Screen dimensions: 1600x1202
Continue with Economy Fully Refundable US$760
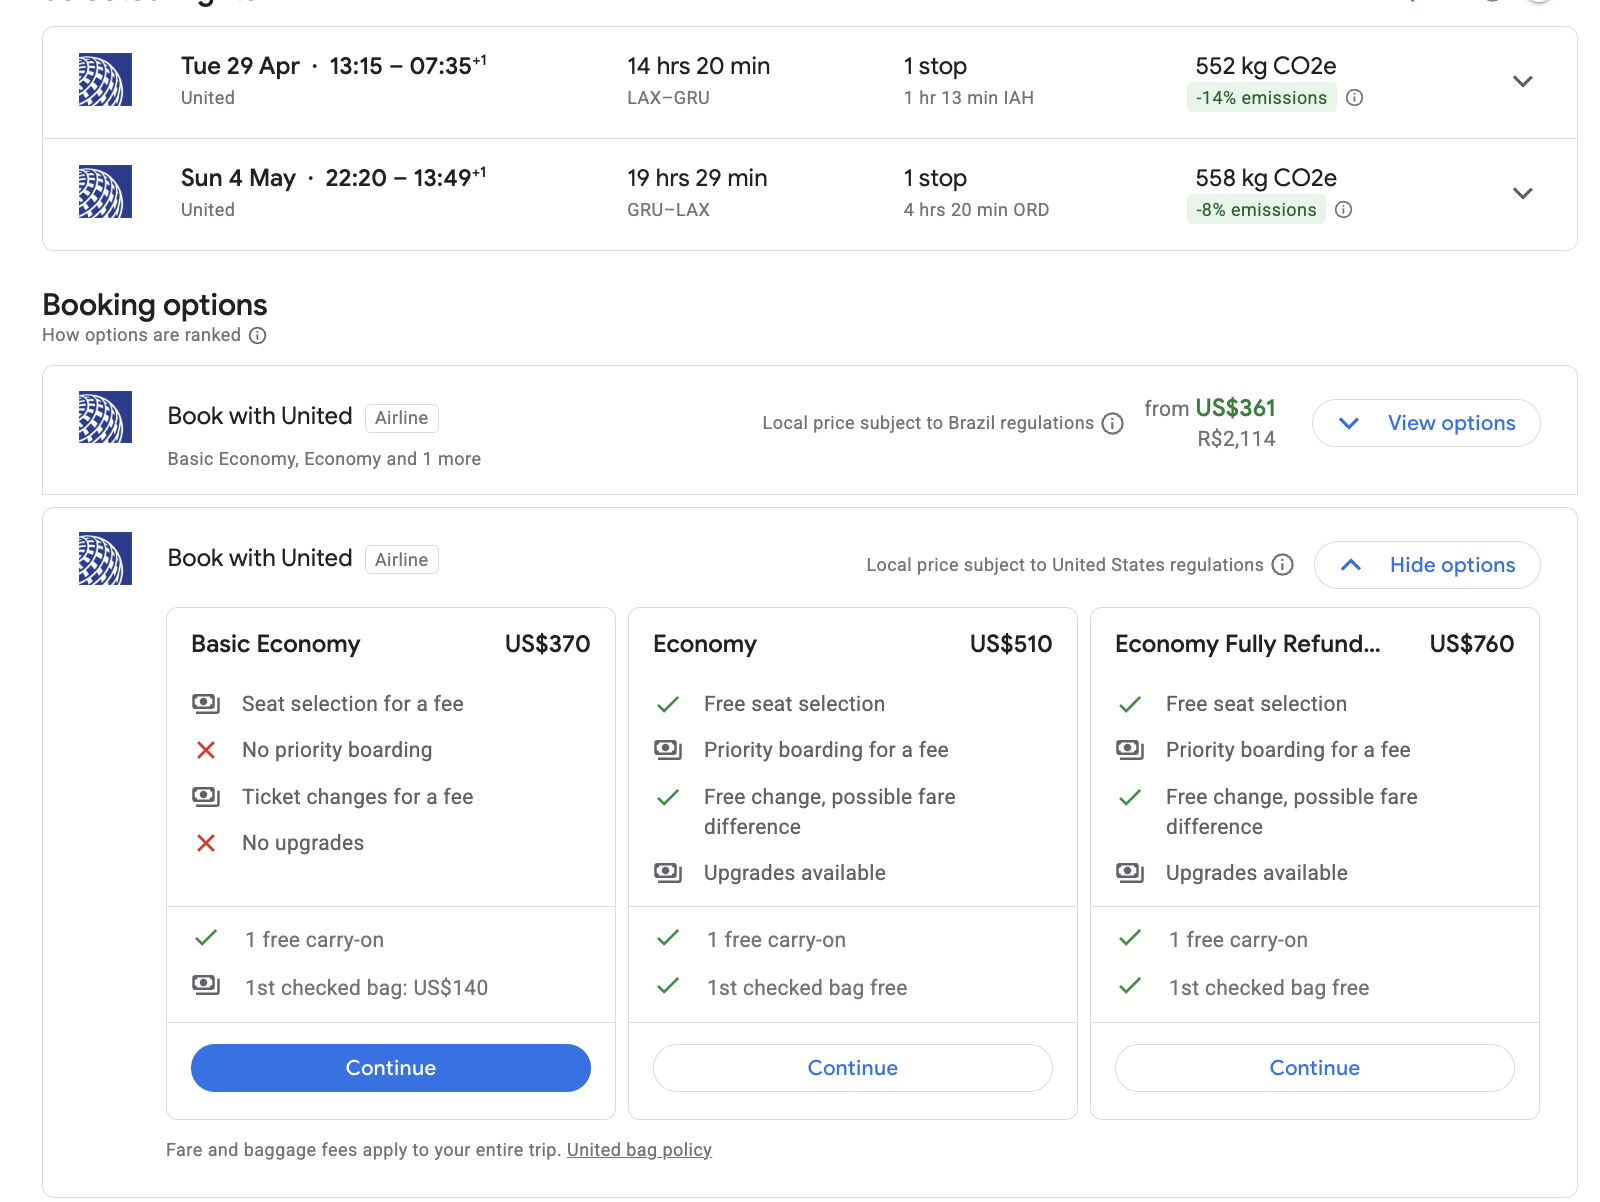(1315, 1068)
